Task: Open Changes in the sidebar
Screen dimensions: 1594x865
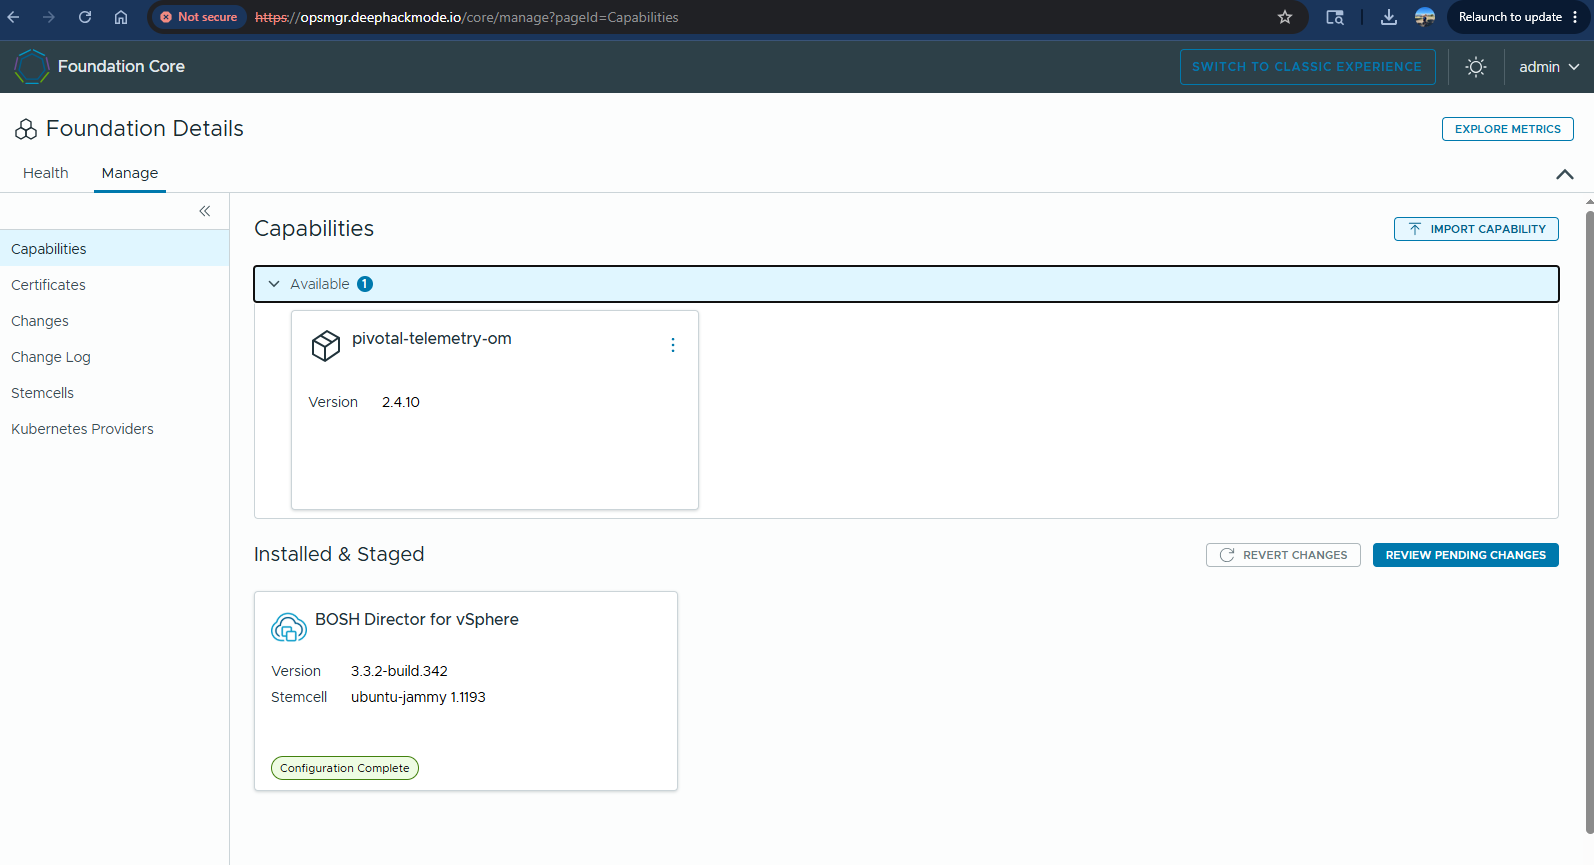Action: [x=114, y=321]
